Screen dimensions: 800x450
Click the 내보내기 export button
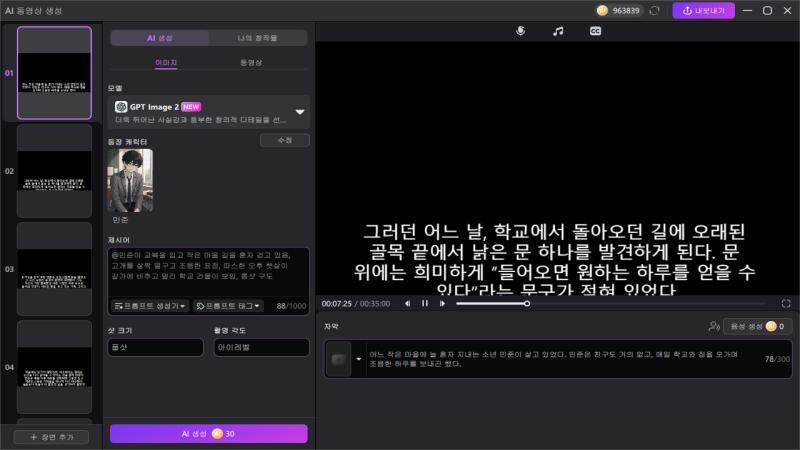[704, 11]
